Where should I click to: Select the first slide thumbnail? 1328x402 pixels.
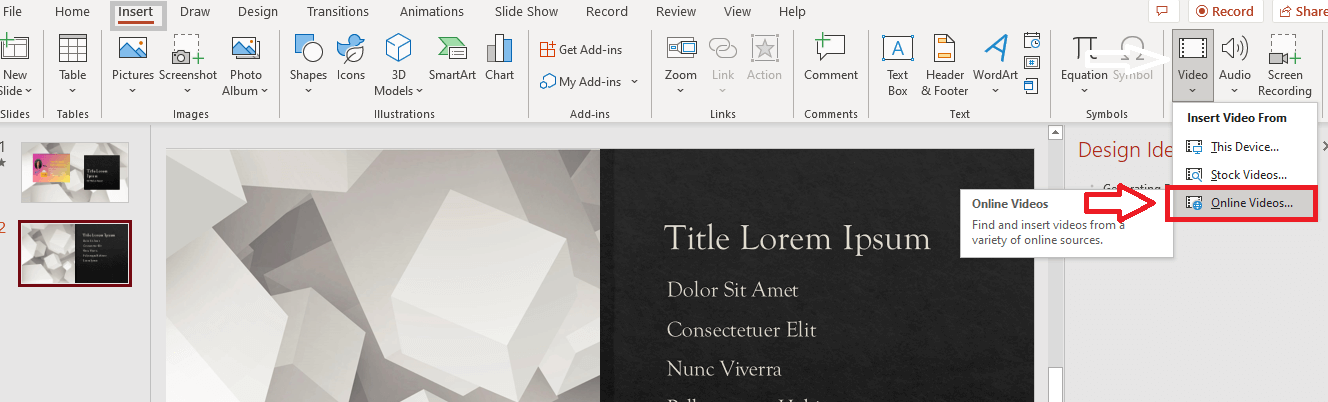[75, 172]
